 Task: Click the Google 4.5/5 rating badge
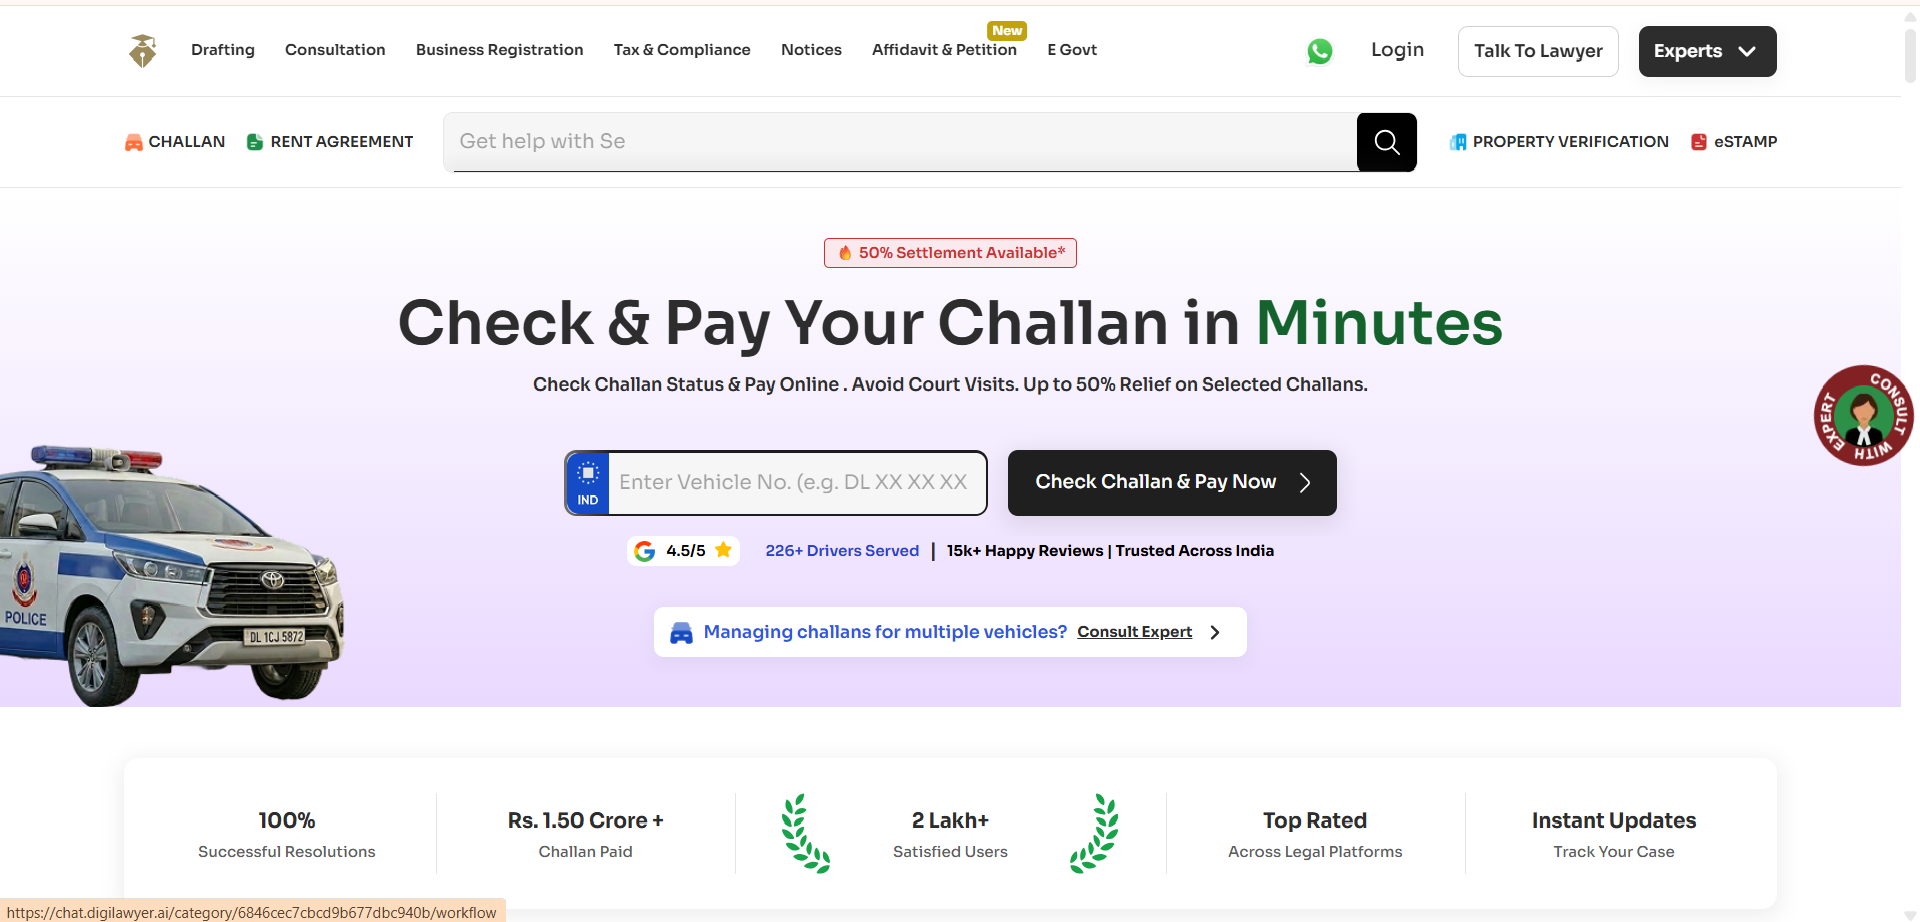tap(684, 551)
